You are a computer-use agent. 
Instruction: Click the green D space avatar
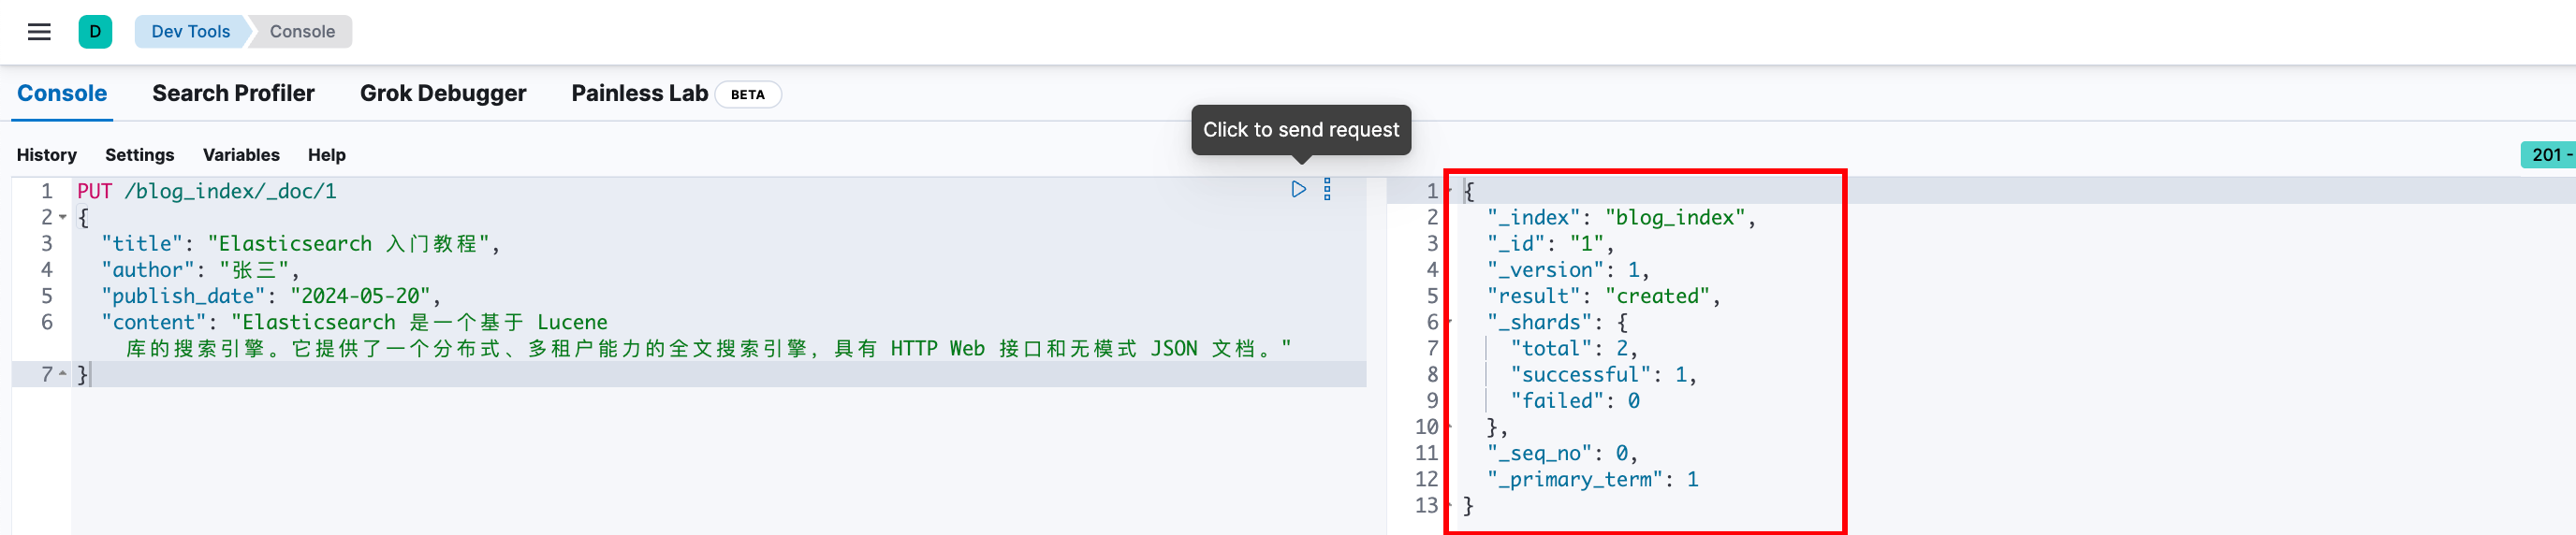[95, 31]
